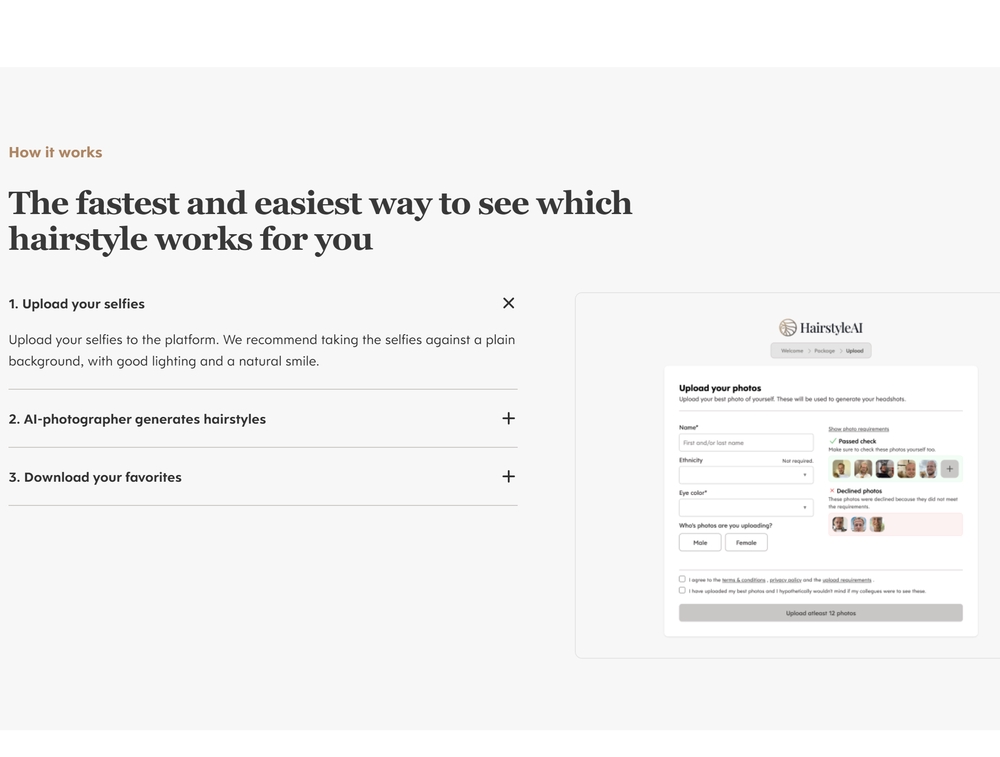Image resolution: width=1000 pixels, height=757 pixels.
Task: Collapse the Upload your selfies section with X icon
Action: [508, 303]
